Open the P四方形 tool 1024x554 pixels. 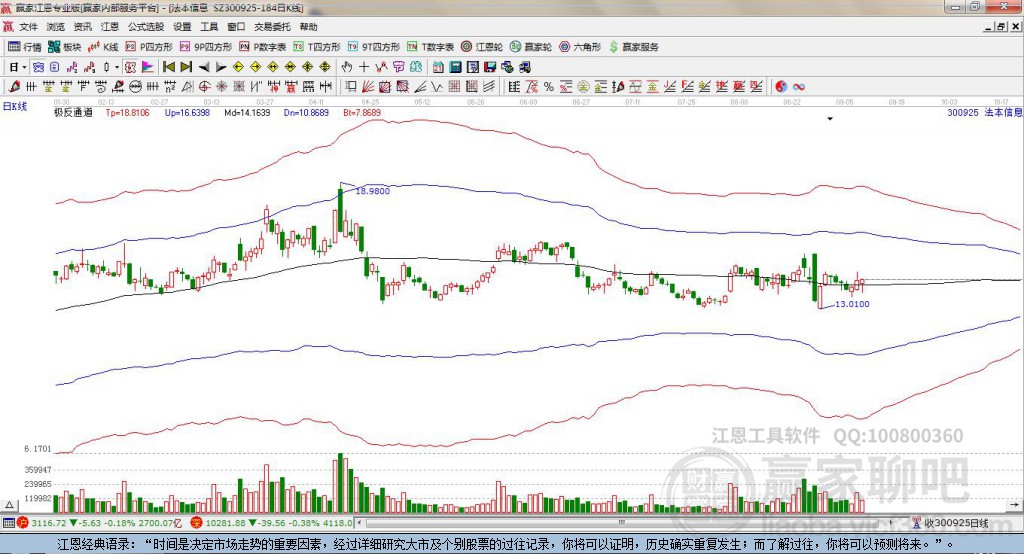(x=149, y=47)
